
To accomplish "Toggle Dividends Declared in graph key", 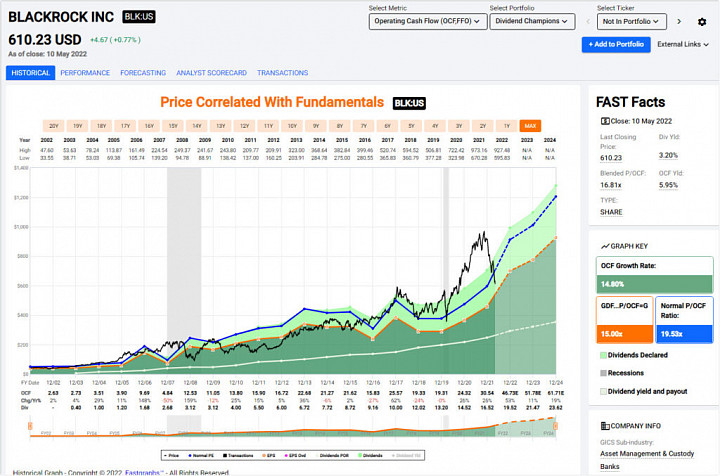I will coord(634,355).
